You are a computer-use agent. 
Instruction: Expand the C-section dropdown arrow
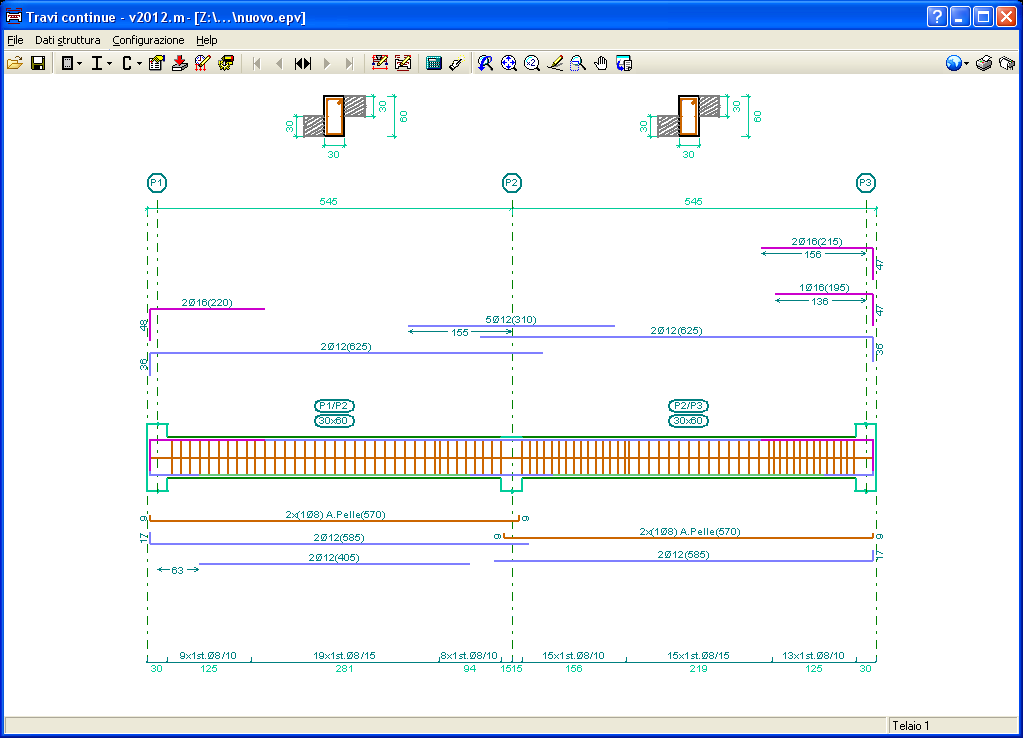click(x=140, y=64)
